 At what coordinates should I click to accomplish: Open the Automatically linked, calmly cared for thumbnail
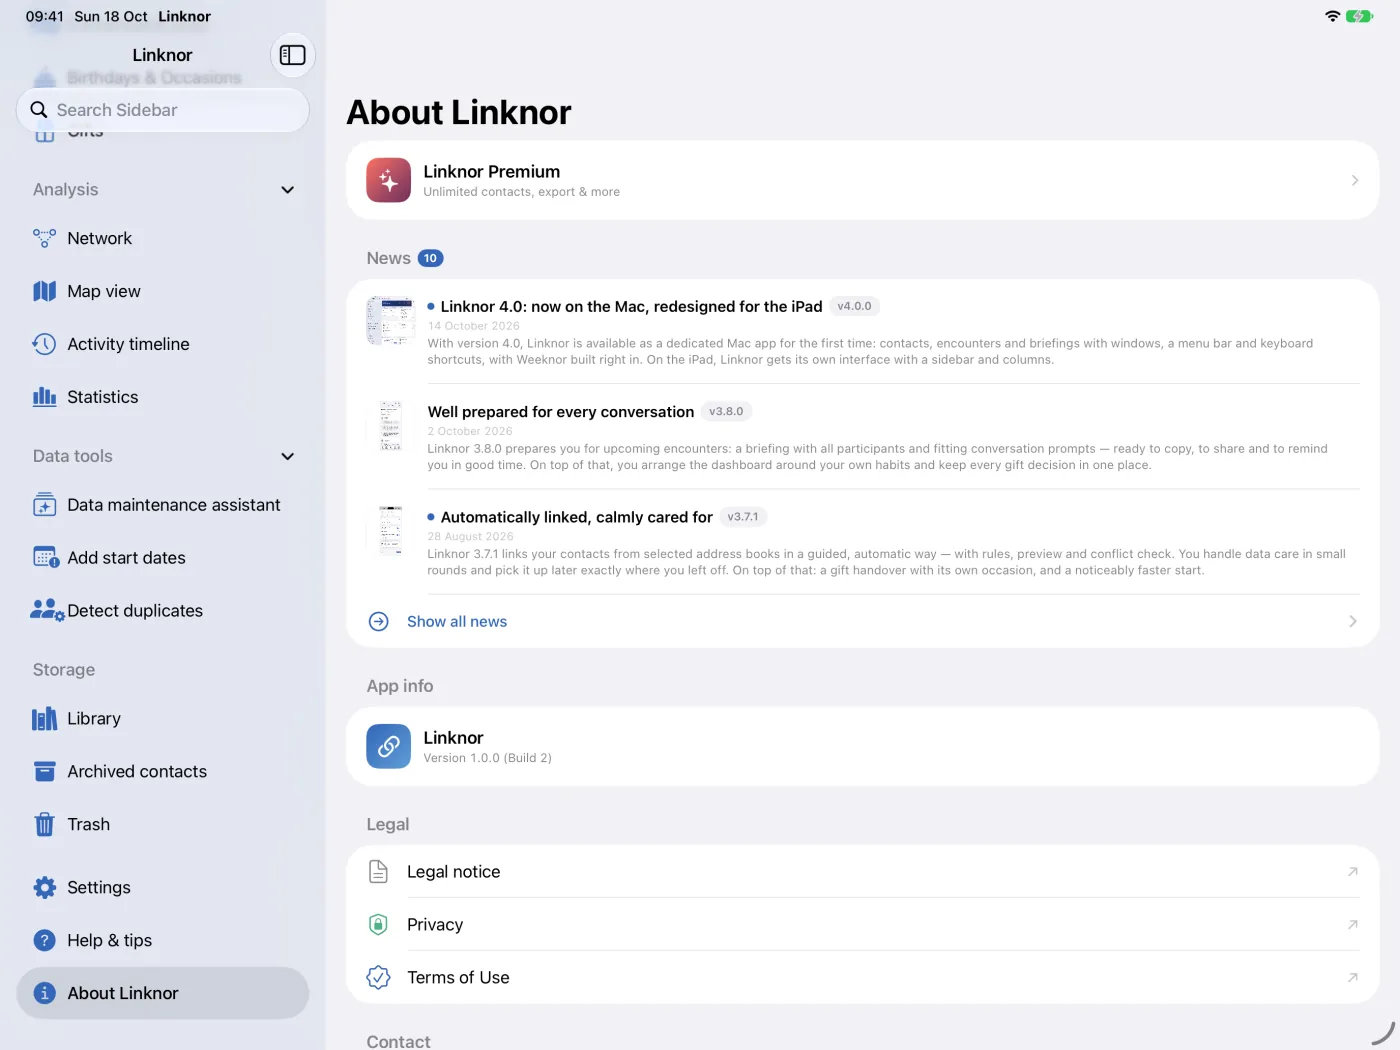391,531
